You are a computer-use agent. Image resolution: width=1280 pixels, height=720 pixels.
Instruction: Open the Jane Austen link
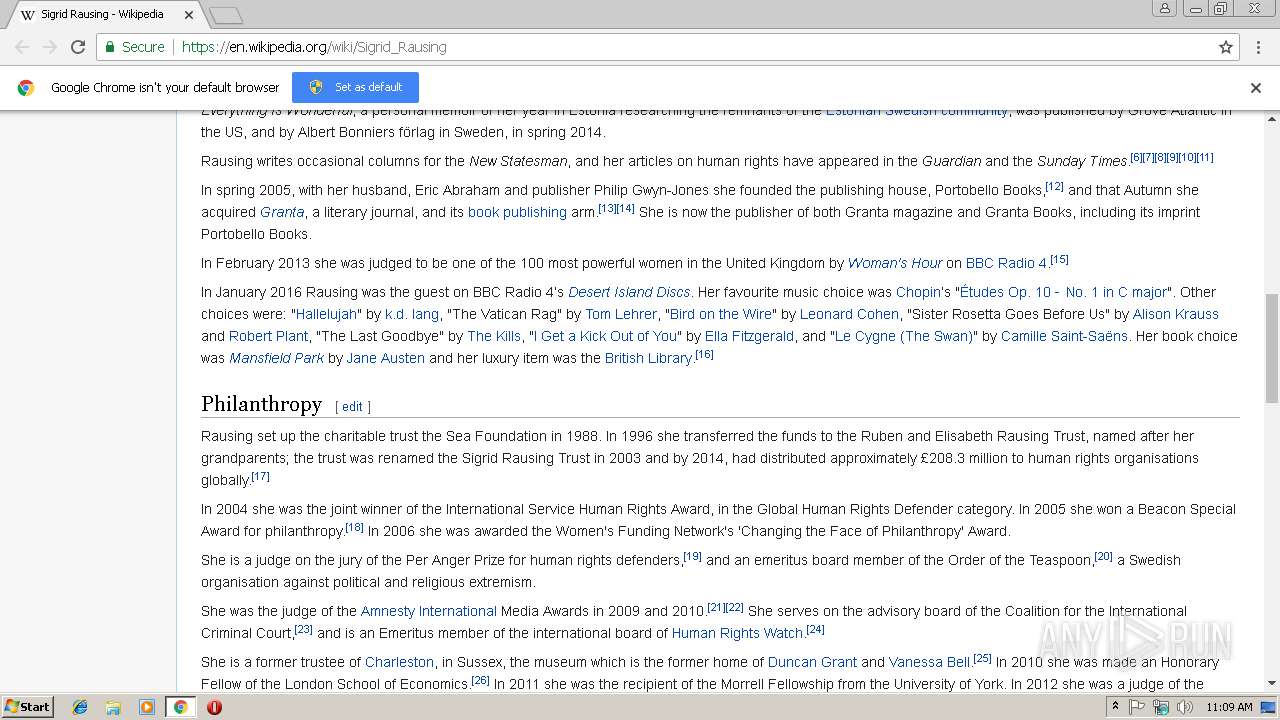pyautogui.click(x=386, y=358)
